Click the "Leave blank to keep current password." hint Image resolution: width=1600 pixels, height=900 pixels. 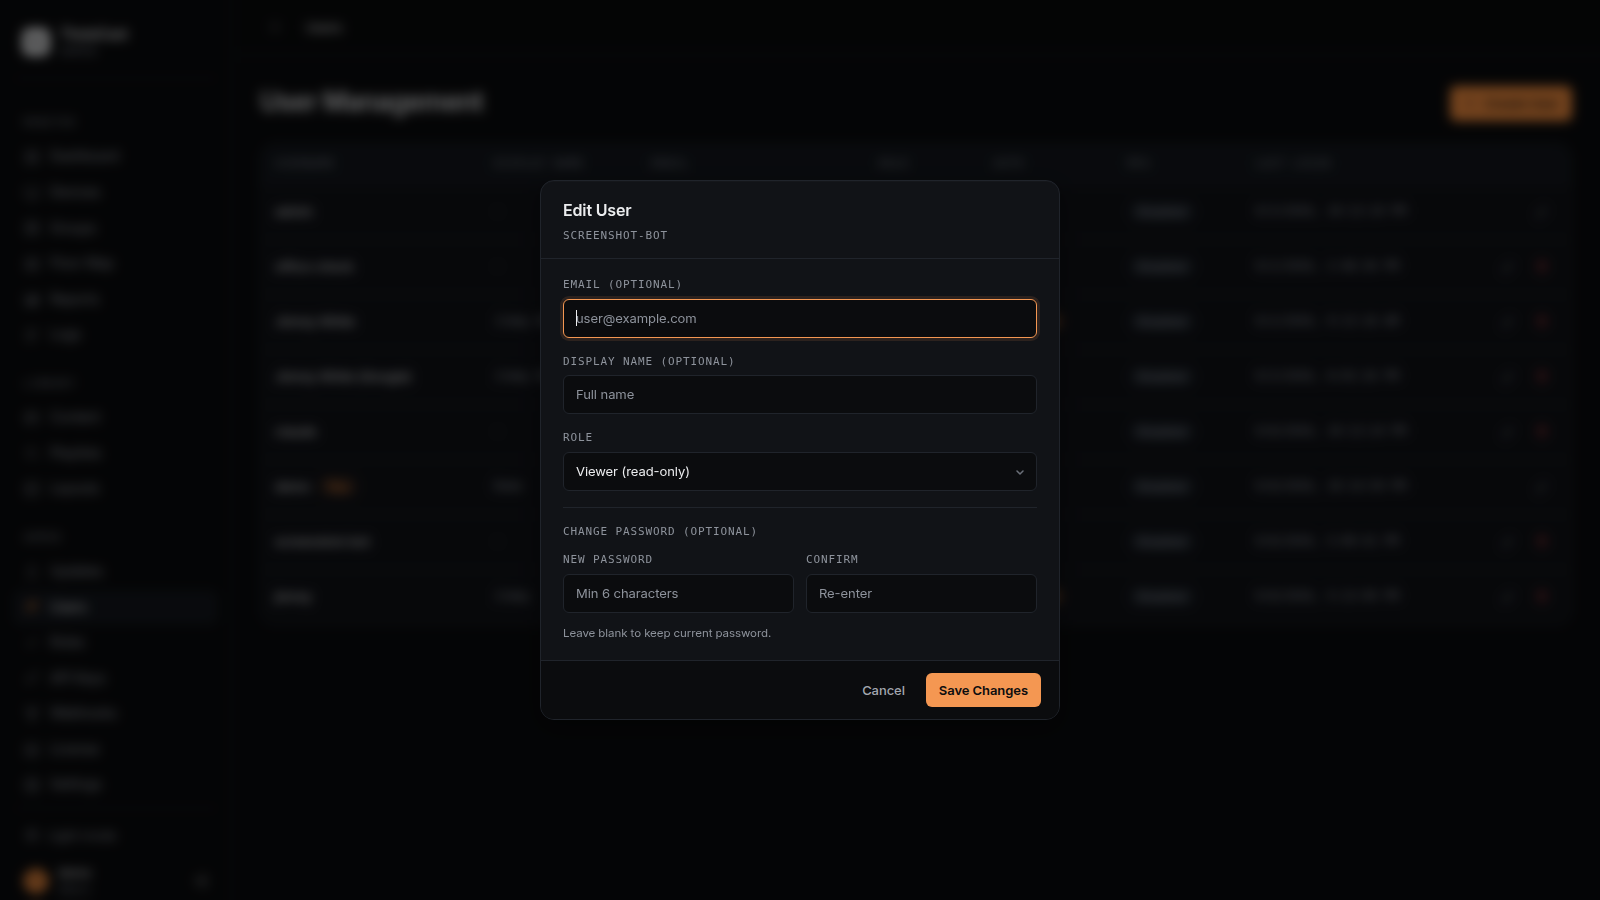click(667, 633)
